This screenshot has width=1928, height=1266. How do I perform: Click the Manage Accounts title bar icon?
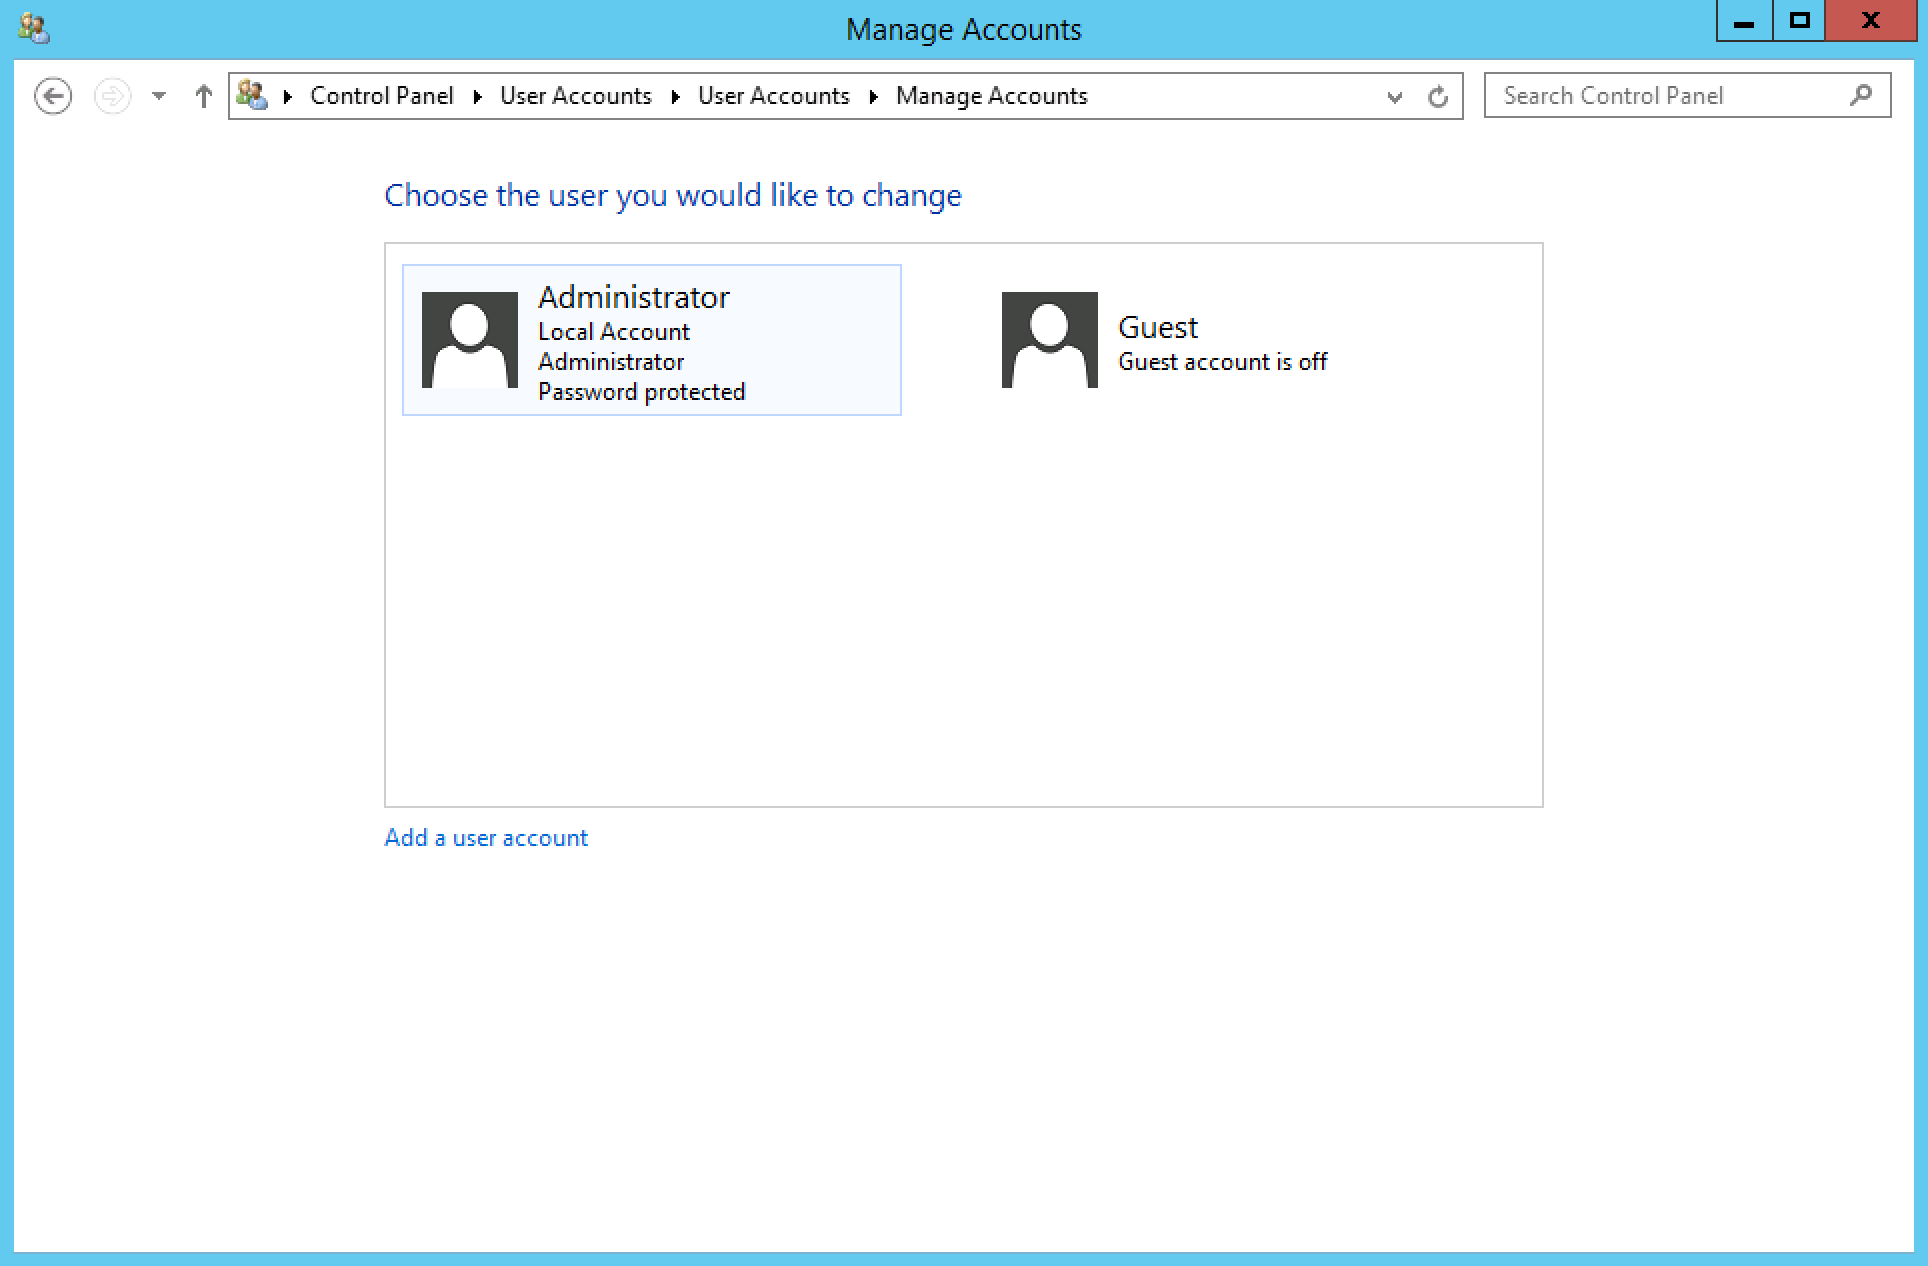coord(34,28)
